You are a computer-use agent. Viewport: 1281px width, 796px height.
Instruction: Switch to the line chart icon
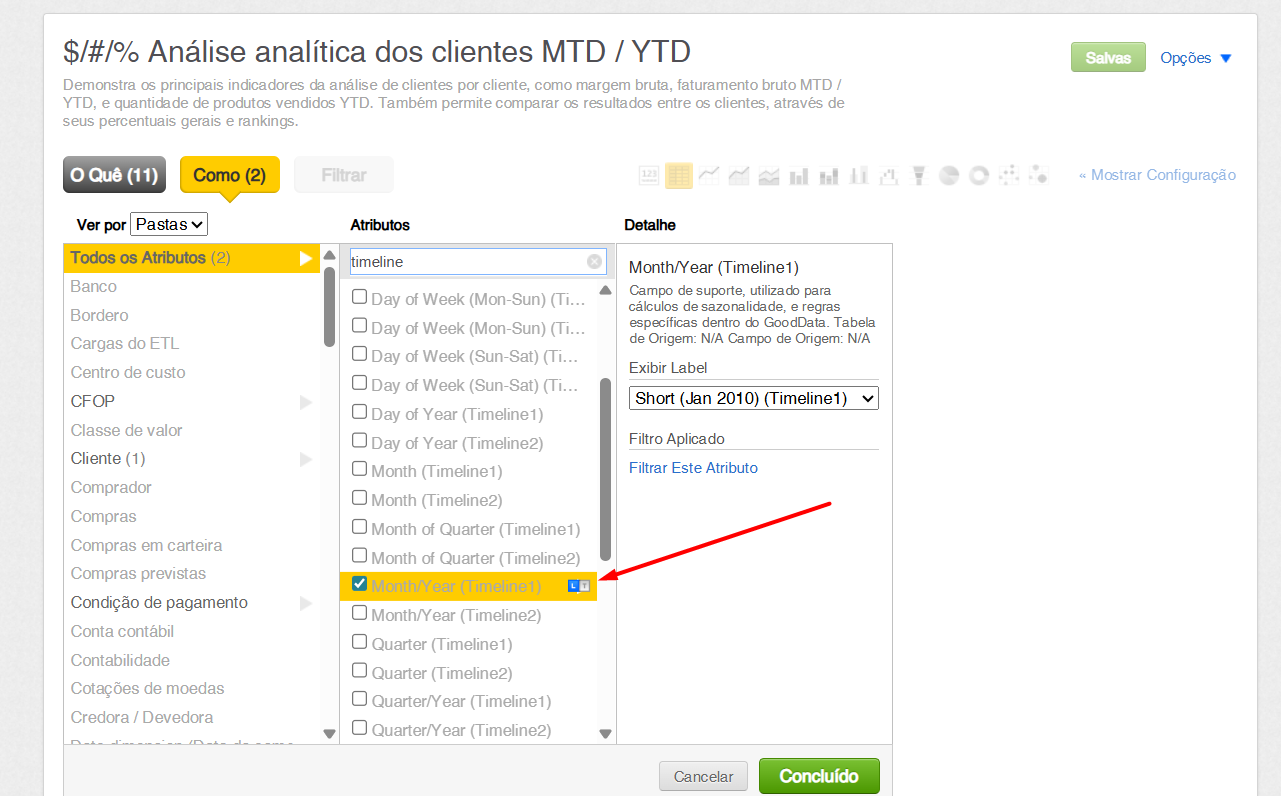coord(709,176)
